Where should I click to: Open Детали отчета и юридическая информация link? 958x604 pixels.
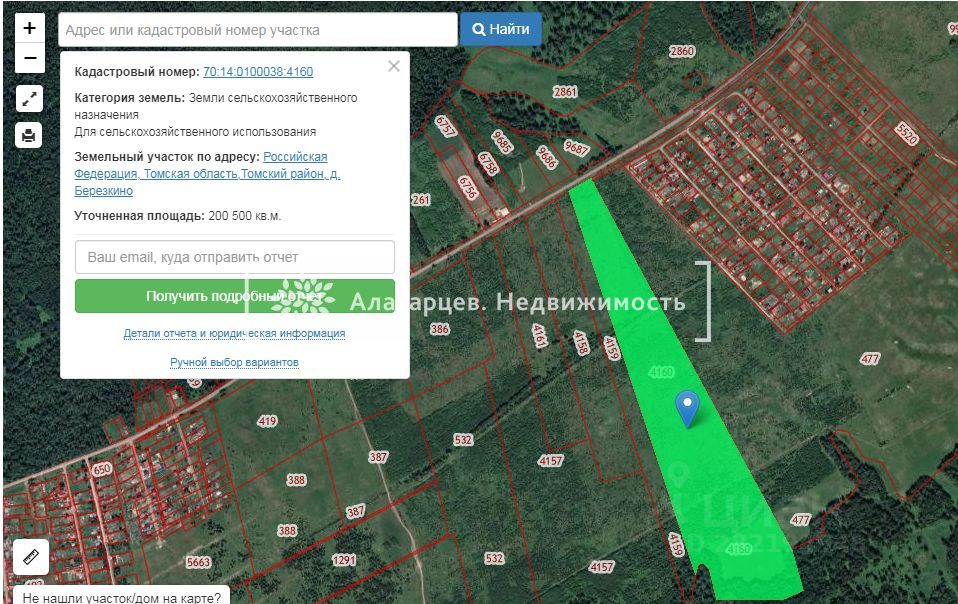(x=234, y=333)
